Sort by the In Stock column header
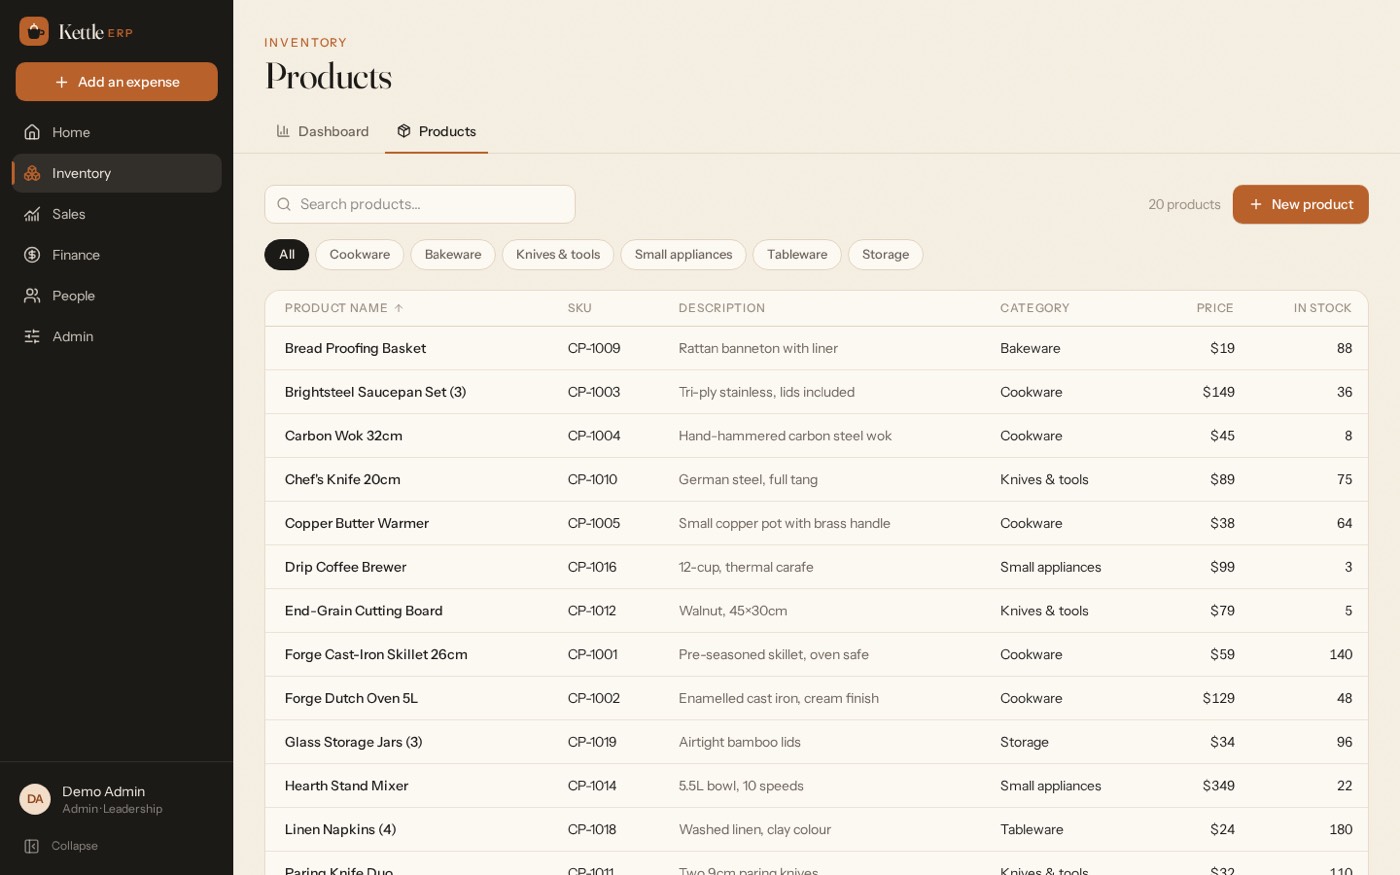This screenshot has width=1400, height=875. tap(1322, 308)
